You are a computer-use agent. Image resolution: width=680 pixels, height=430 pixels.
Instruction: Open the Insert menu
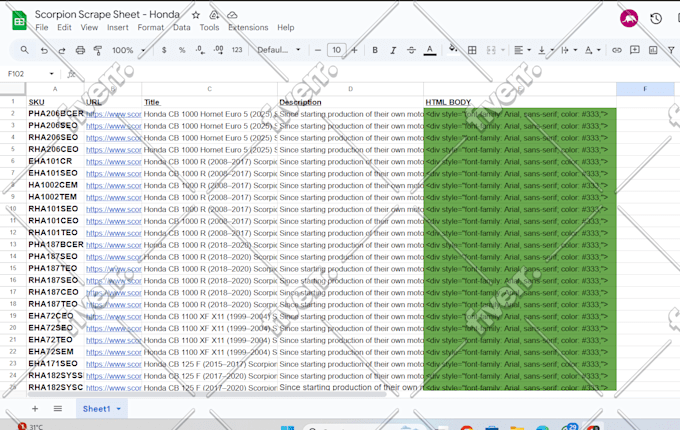pos(118,27)
